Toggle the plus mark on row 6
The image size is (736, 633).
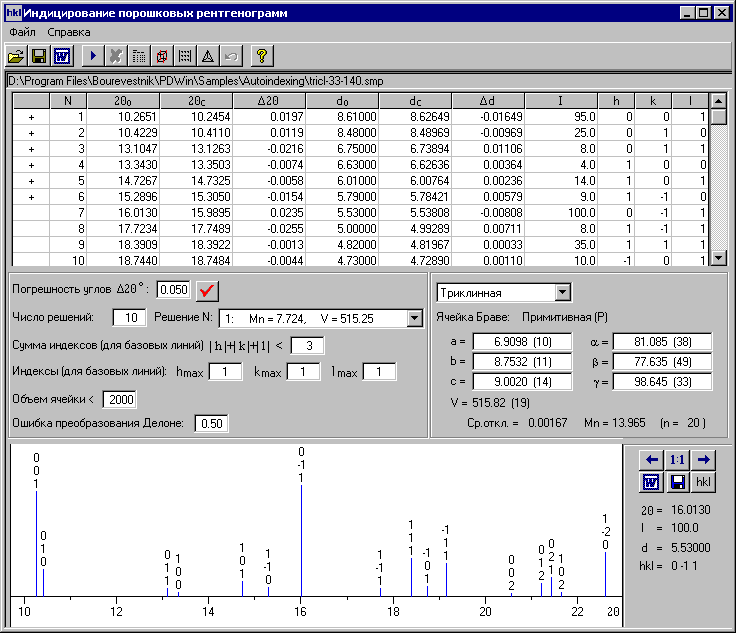(x=31, y=197)
